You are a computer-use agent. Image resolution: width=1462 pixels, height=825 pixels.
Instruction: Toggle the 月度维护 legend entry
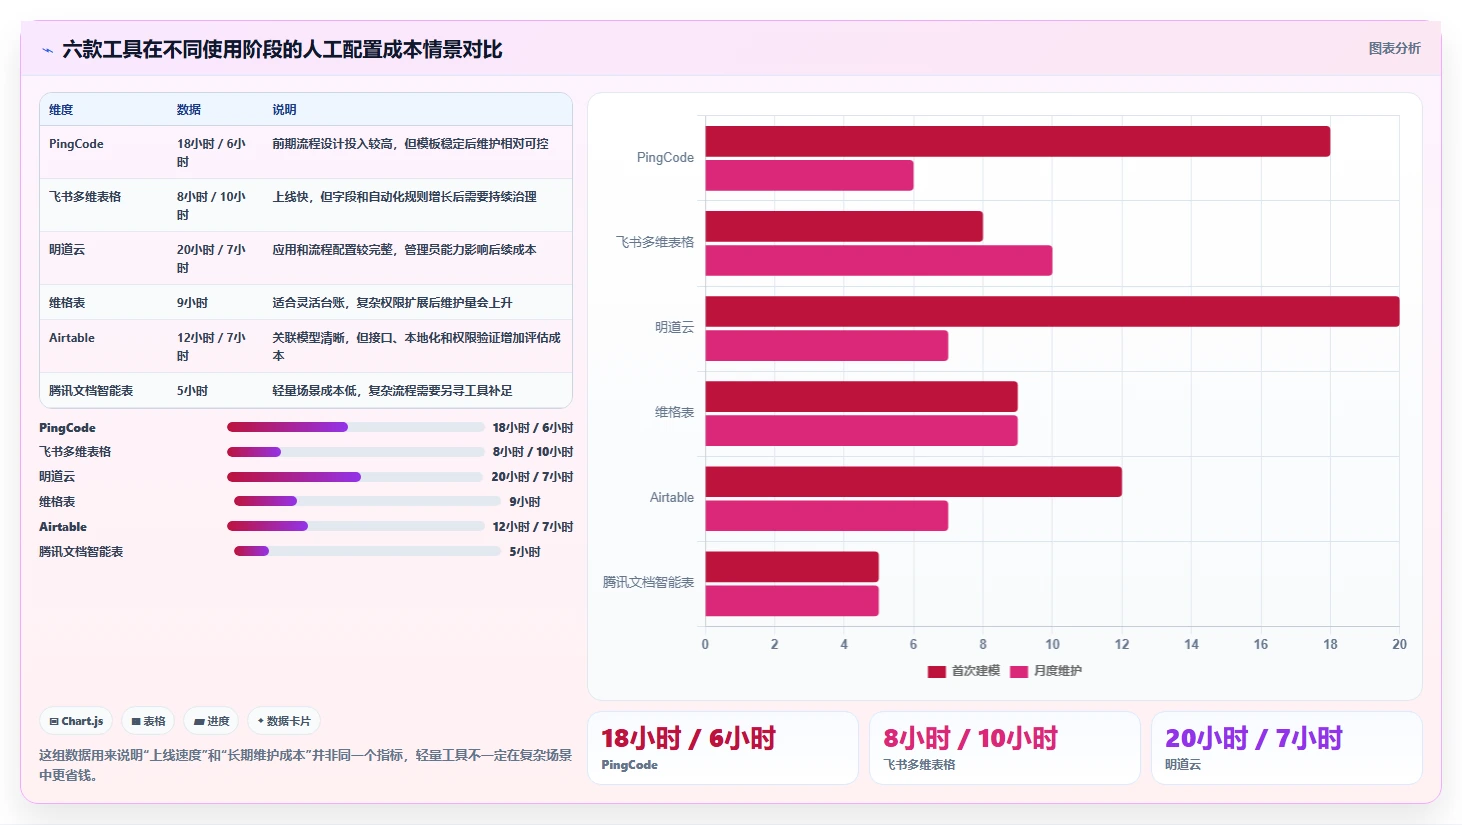[1046, 671]
